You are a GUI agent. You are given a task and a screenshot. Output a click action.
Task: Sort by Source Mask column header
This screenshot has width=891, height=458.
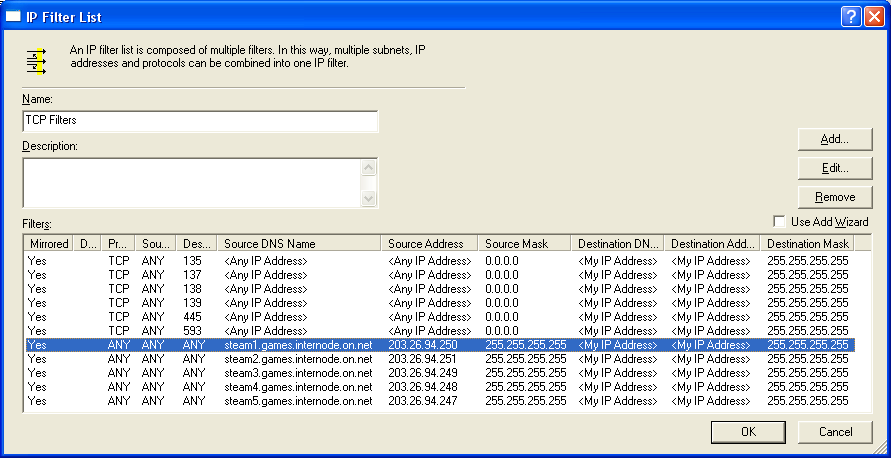[x=524, y=244]
